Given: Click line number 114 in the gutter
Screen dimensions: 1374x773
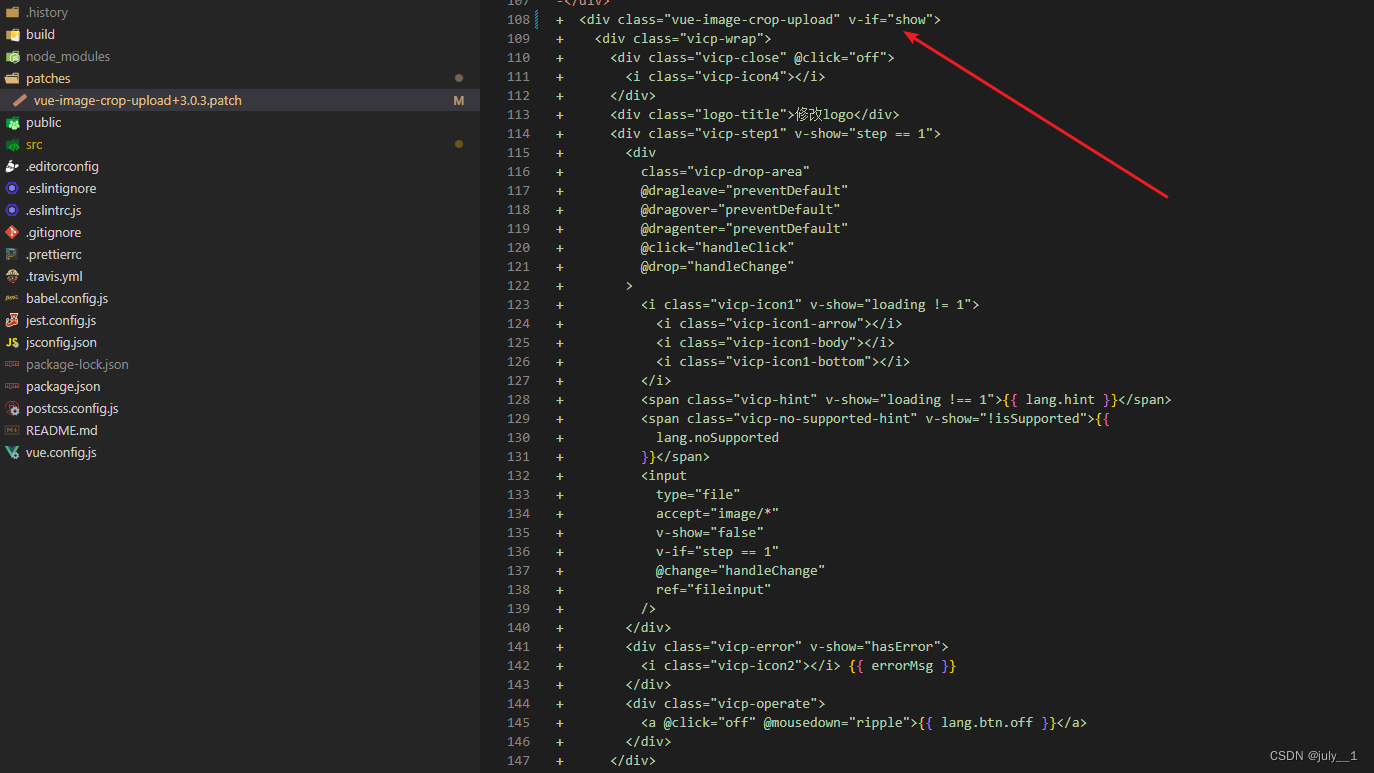Looking at the screenshot, I should point(518,134).
